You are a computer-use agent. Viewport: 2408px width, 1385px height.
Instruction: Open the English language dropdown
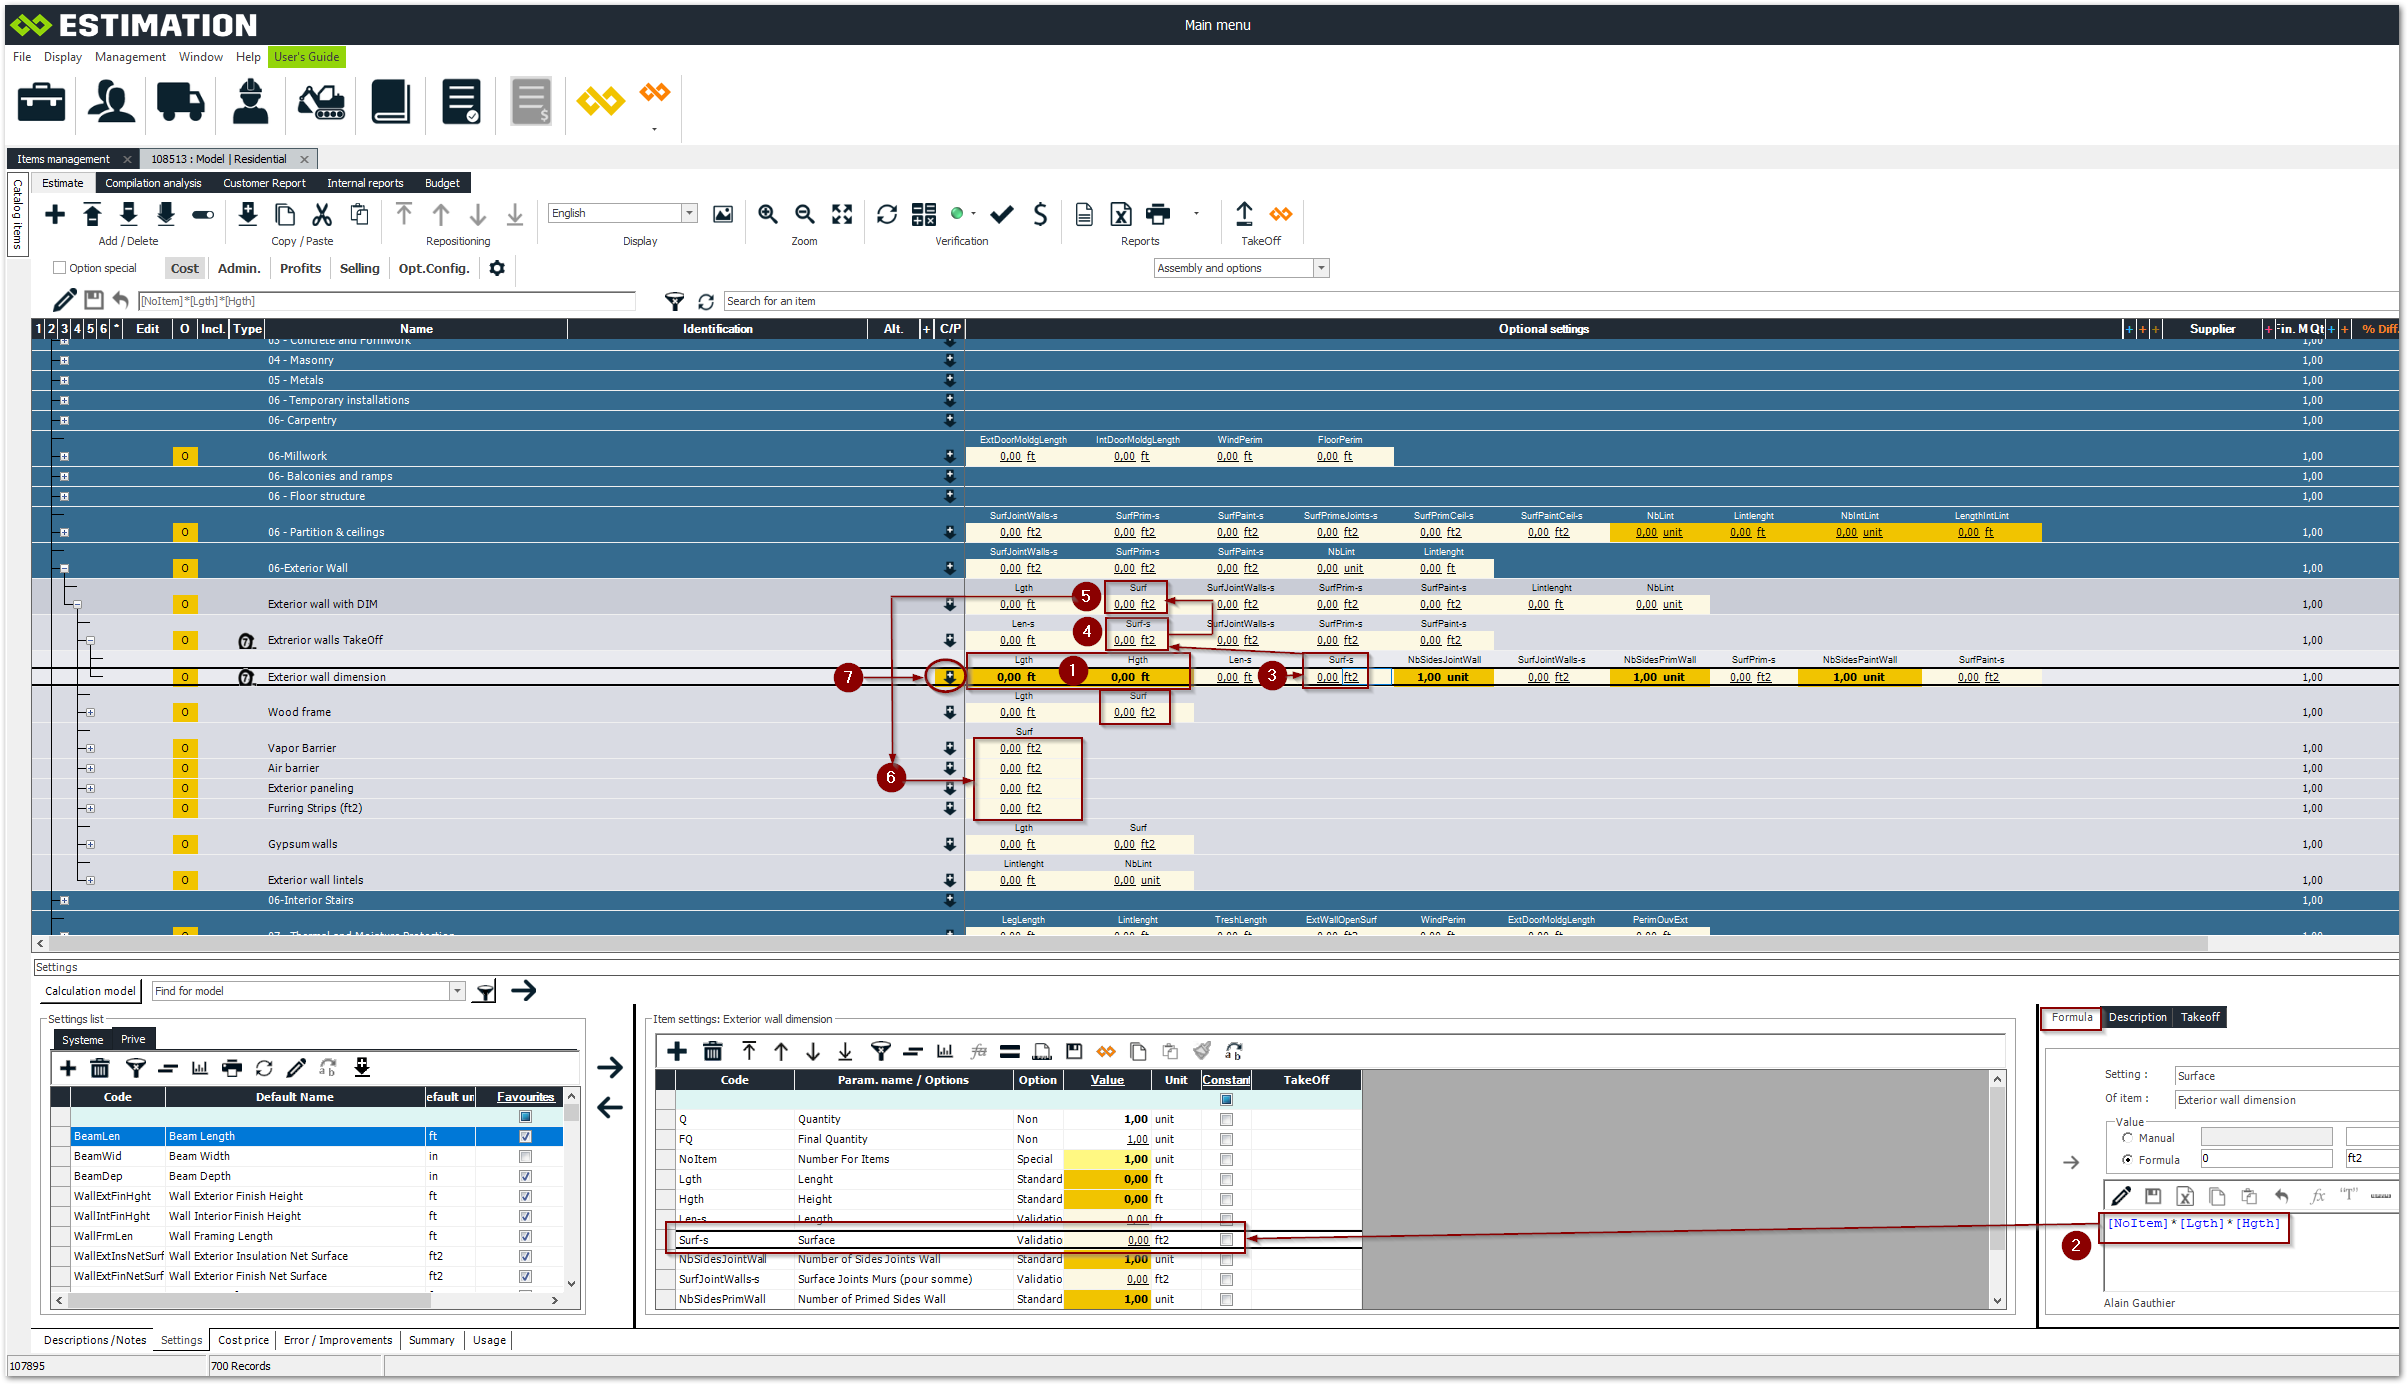(x=689, y=213)
